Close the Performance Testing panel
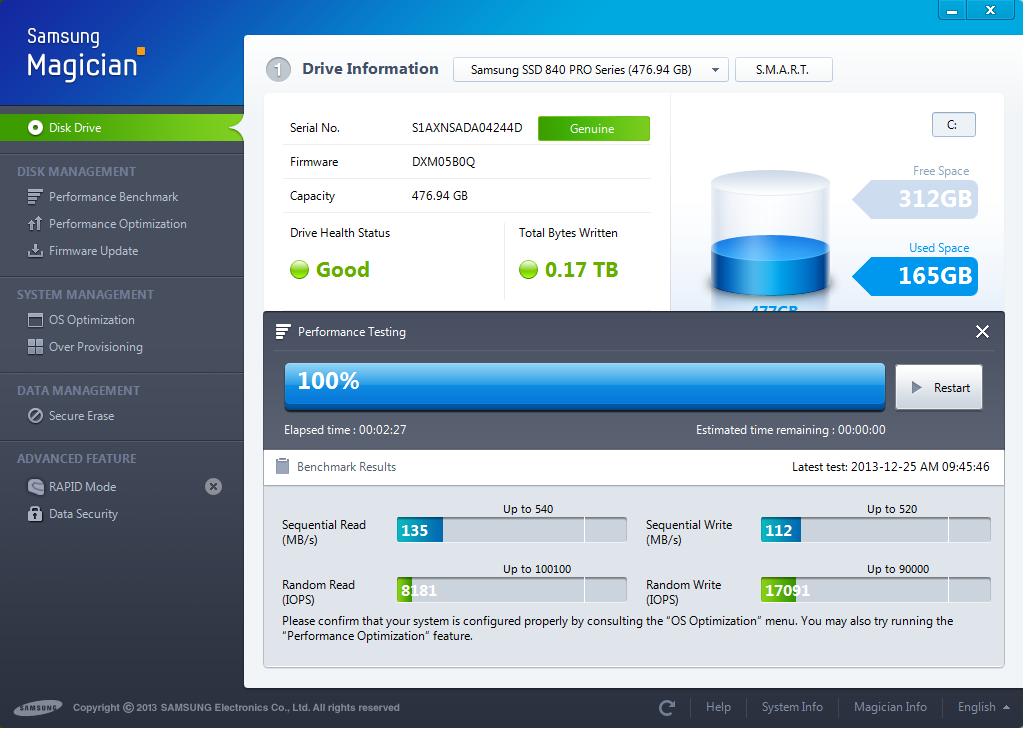The width and height of the screenshot is (1023, 729). [982, 332]
